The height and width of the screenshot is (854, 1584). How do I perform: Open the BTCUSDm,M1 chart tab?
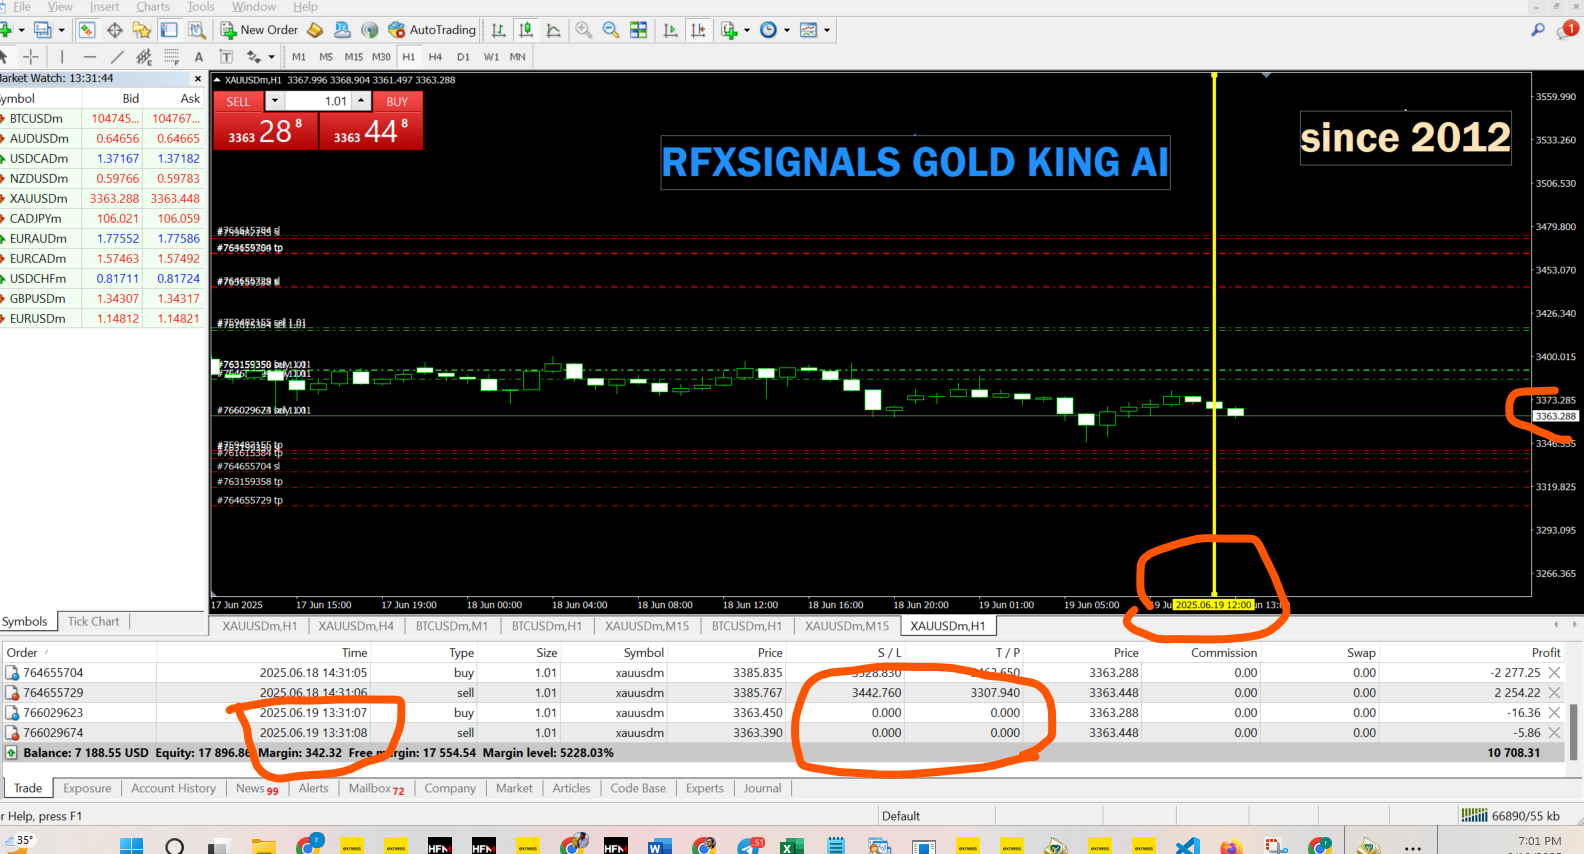(x=451, y=626)
